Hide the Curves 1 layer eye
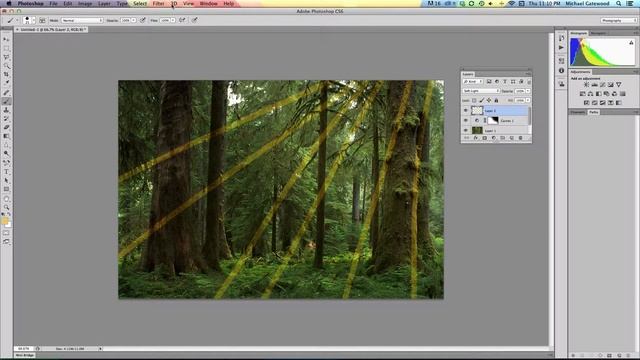The height and width of the screenshot is (360, 640). coord(466,120)
